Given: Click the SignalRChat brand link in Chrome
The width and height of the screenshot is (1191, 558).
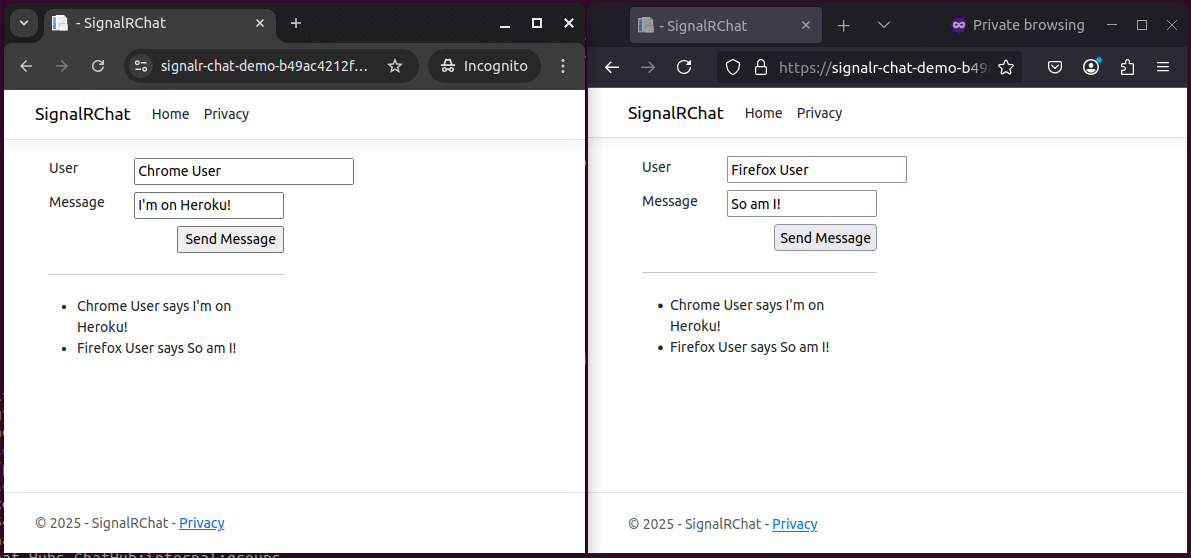Looking at the screenshot, I should click(83, 114).
